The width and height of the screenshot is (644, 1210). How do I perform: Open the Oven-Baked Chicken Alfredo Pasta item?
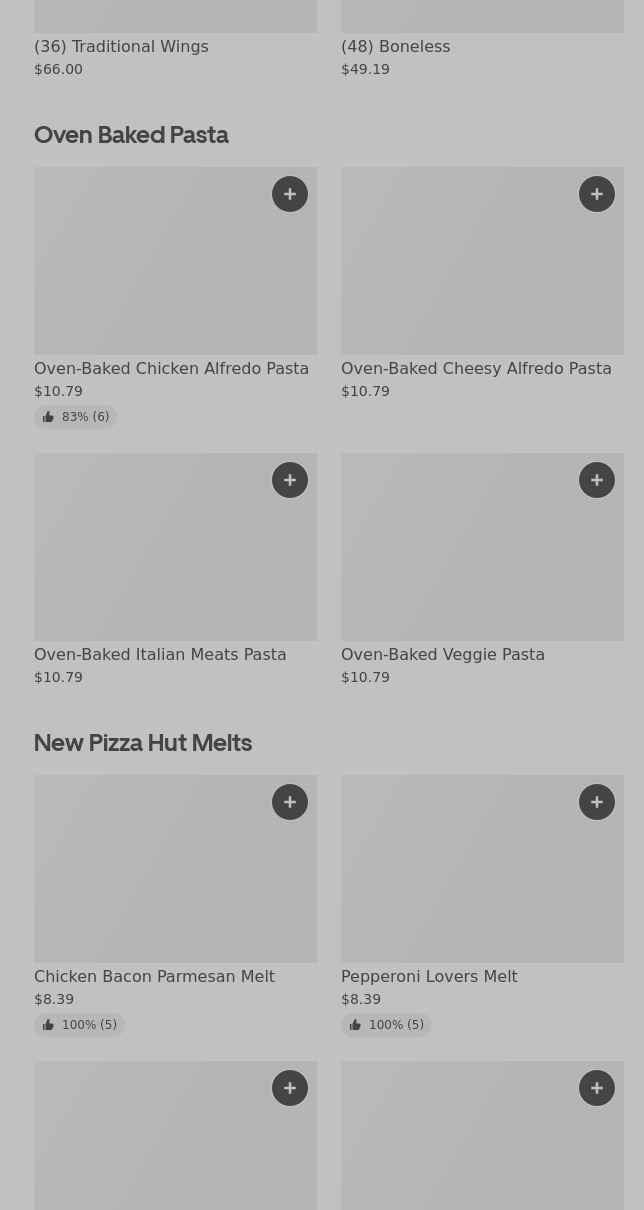pos(171,369)
